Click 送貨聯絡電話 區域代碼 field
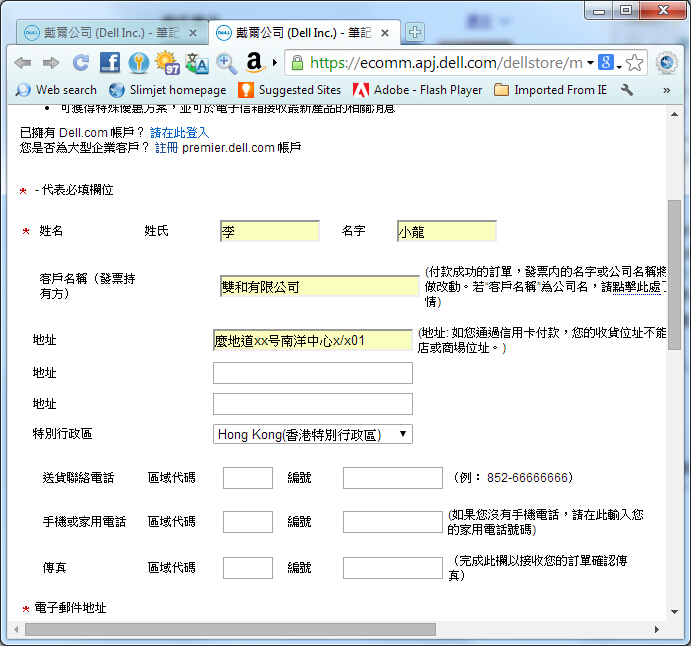 pos(248,478)
